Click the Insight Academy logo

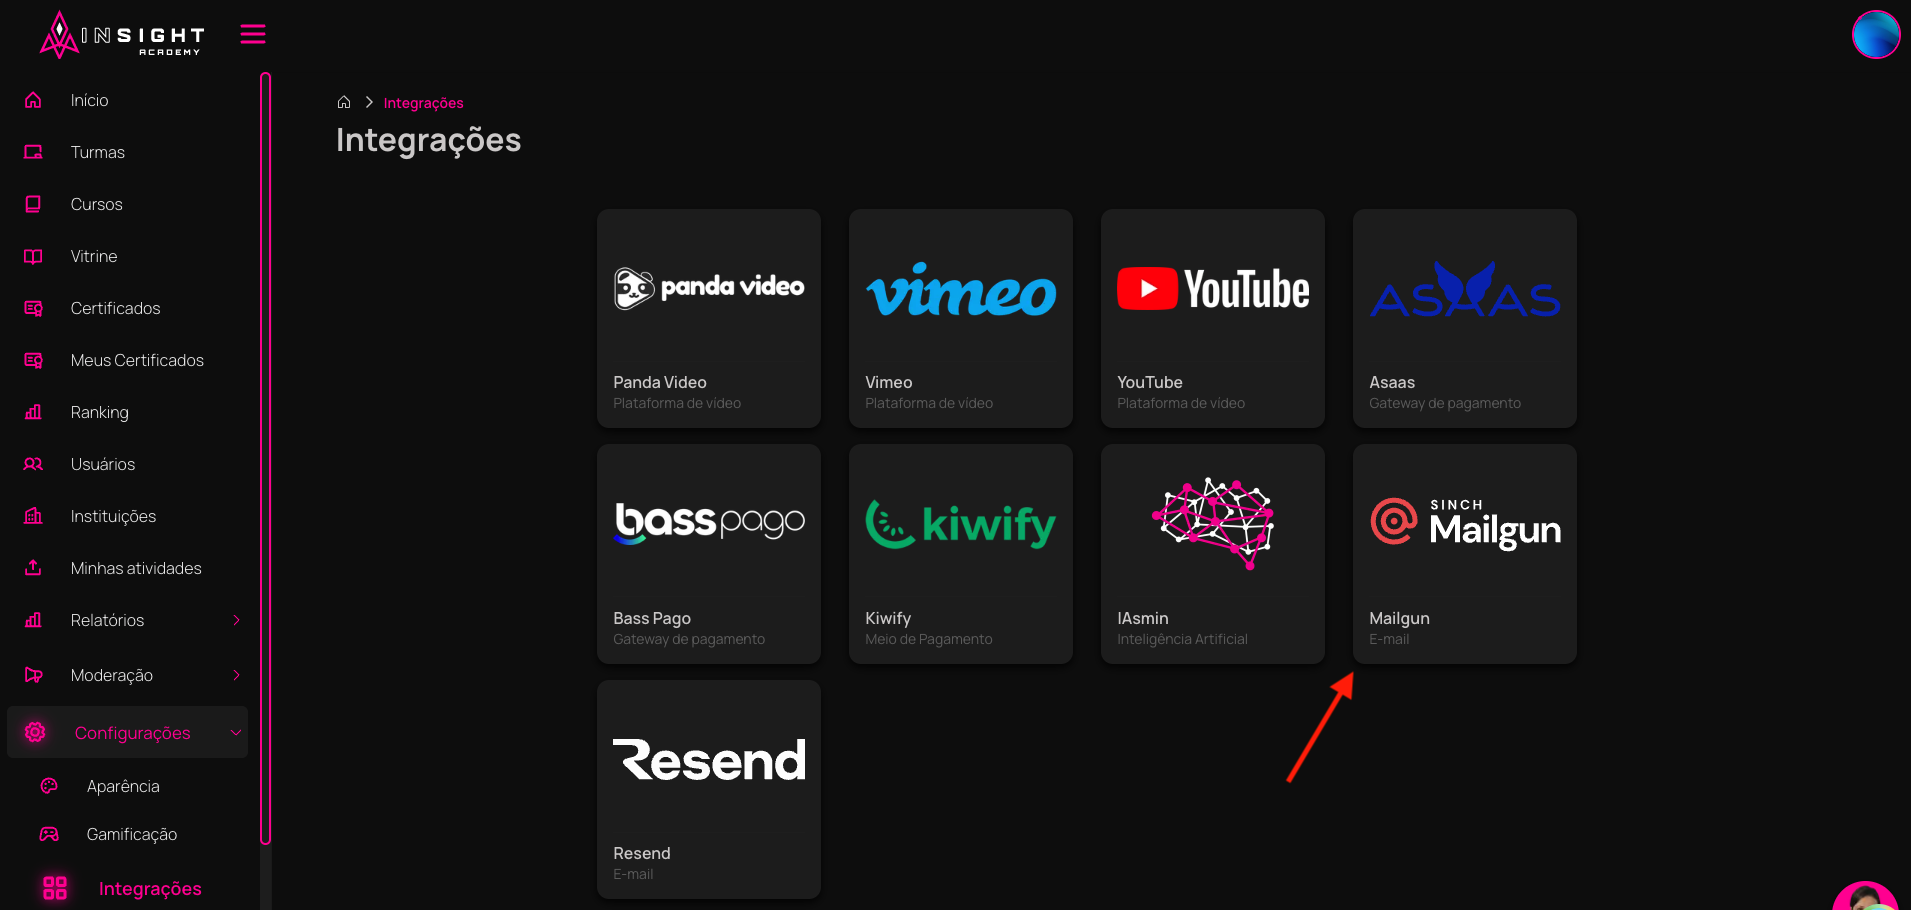coord(122,35)
